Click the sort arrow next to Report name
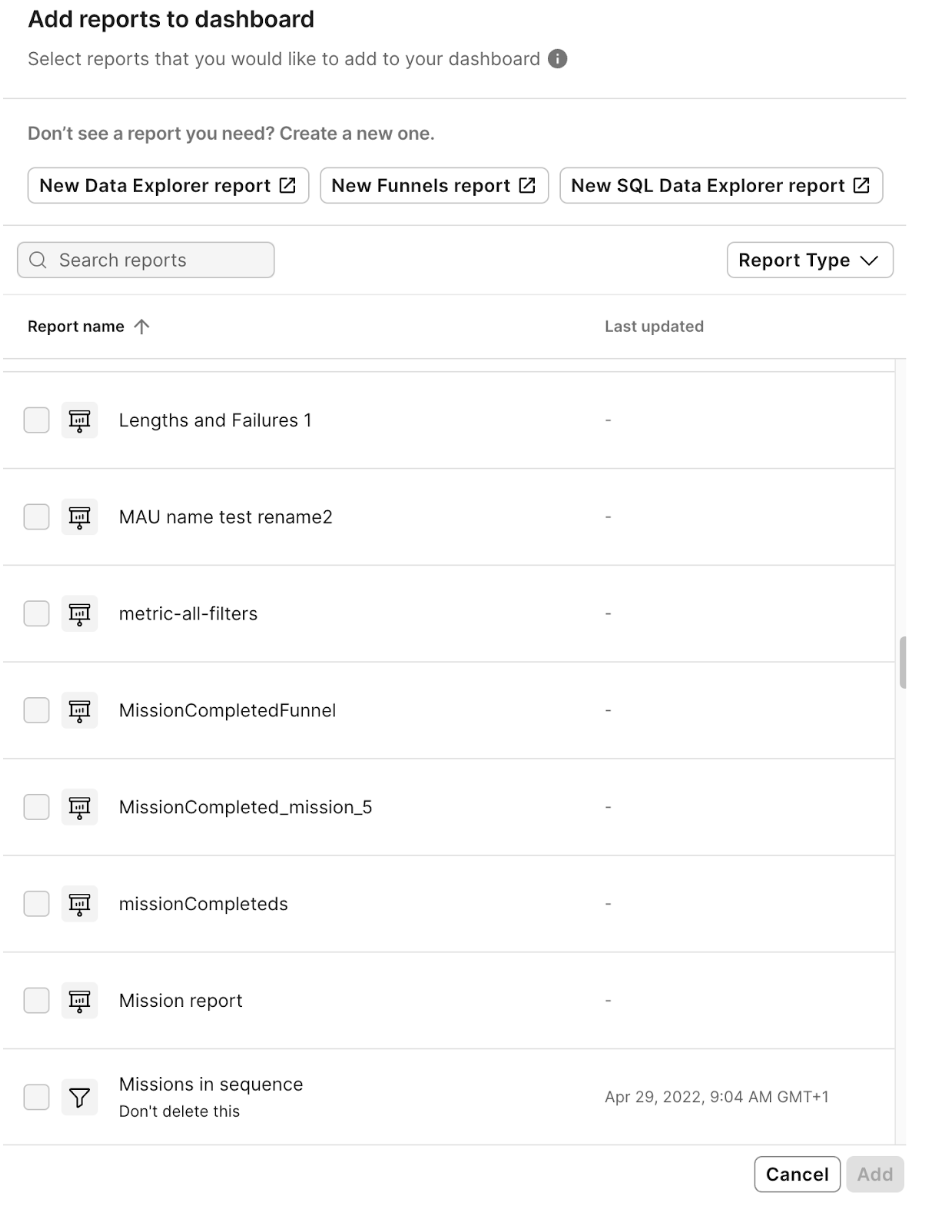The height and width of the screenshot is (1222, 942). point(142,327)
